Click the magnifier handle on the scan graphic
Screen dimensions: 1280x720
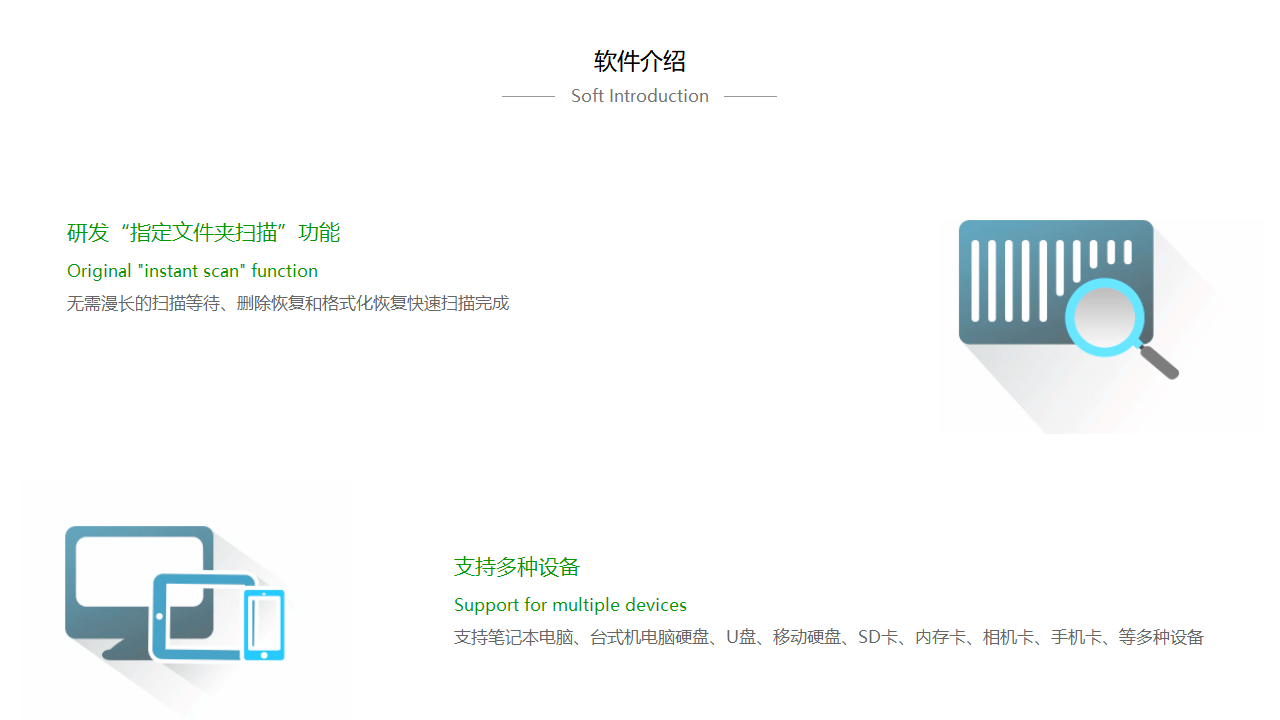(1160, 363)
